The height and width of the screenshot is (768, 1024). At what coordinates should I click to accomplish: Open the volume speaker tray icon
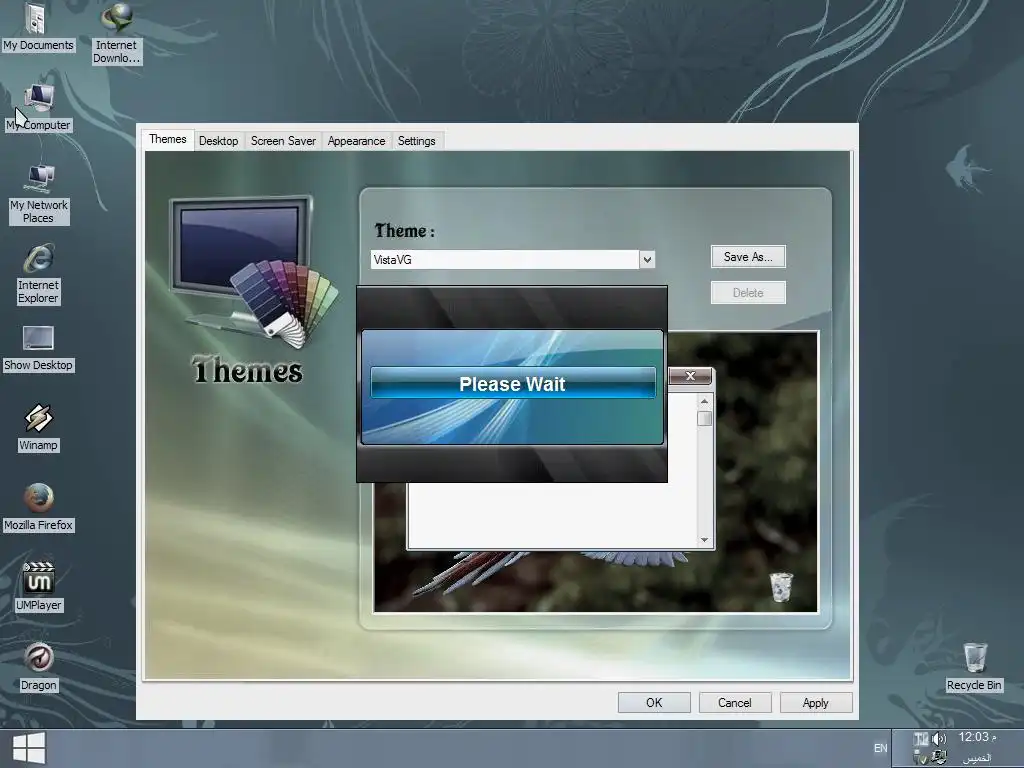939,739
